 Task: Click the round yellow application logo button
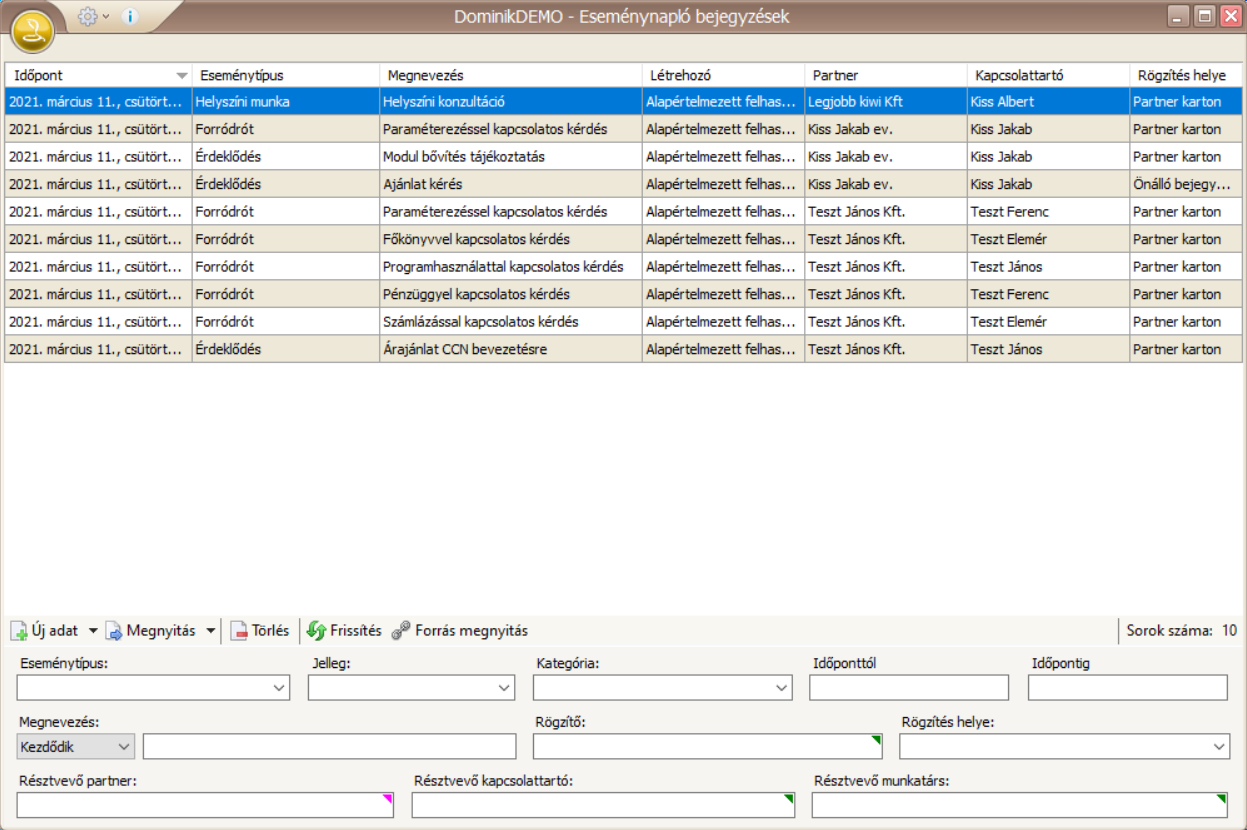click(32, 31)
